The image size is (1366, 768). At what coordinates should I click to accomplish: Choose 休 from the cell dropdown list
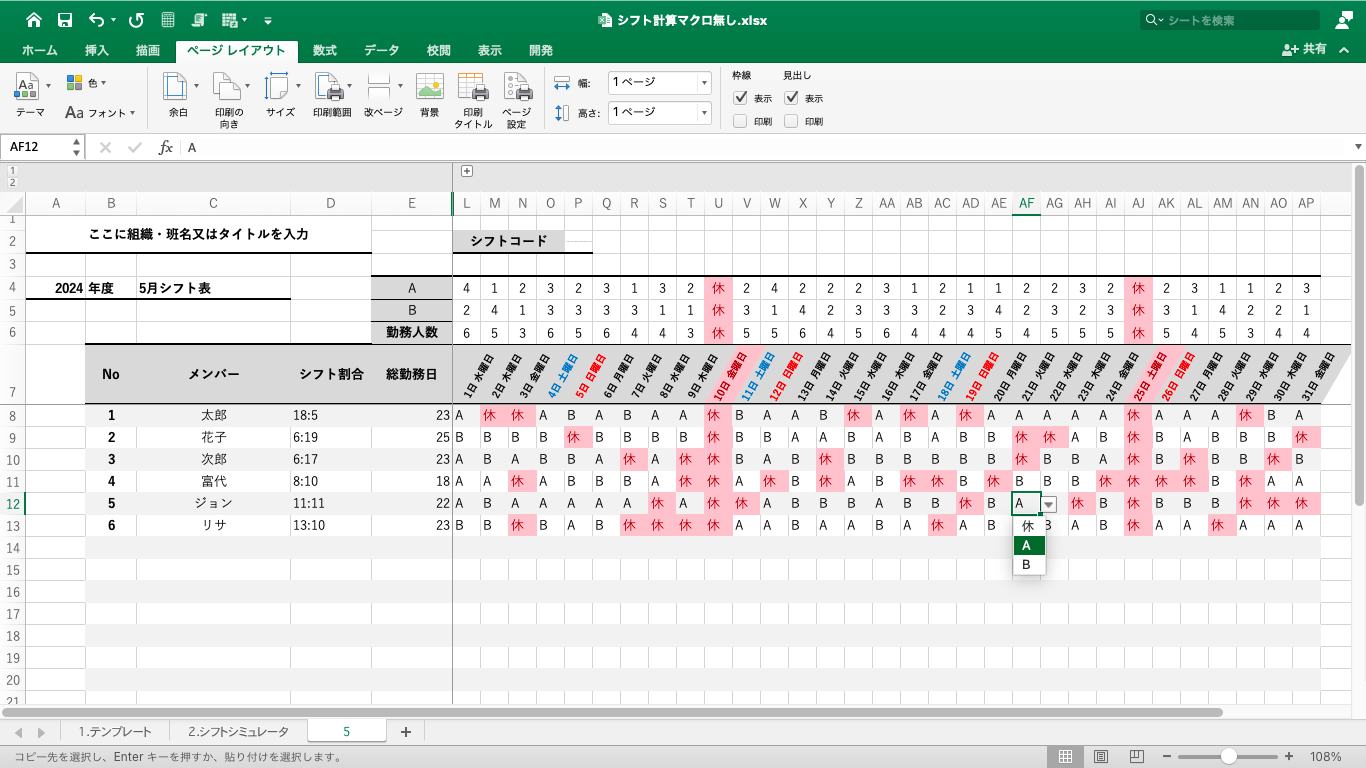click(x=1028, y=525)
